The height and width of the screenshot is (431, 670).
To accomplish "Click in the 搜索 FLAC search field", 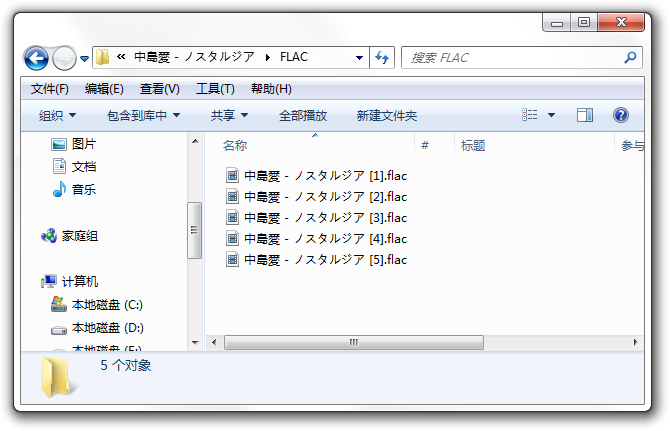I will 510,58.
